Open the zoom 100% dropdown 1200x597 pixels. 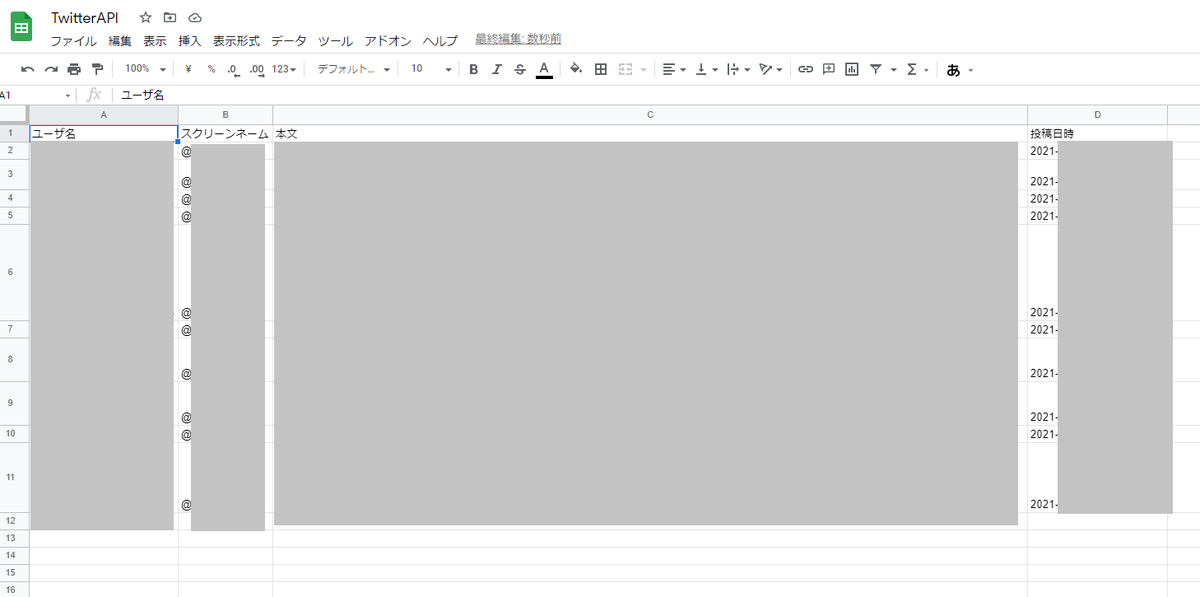[x=145, y=69]
